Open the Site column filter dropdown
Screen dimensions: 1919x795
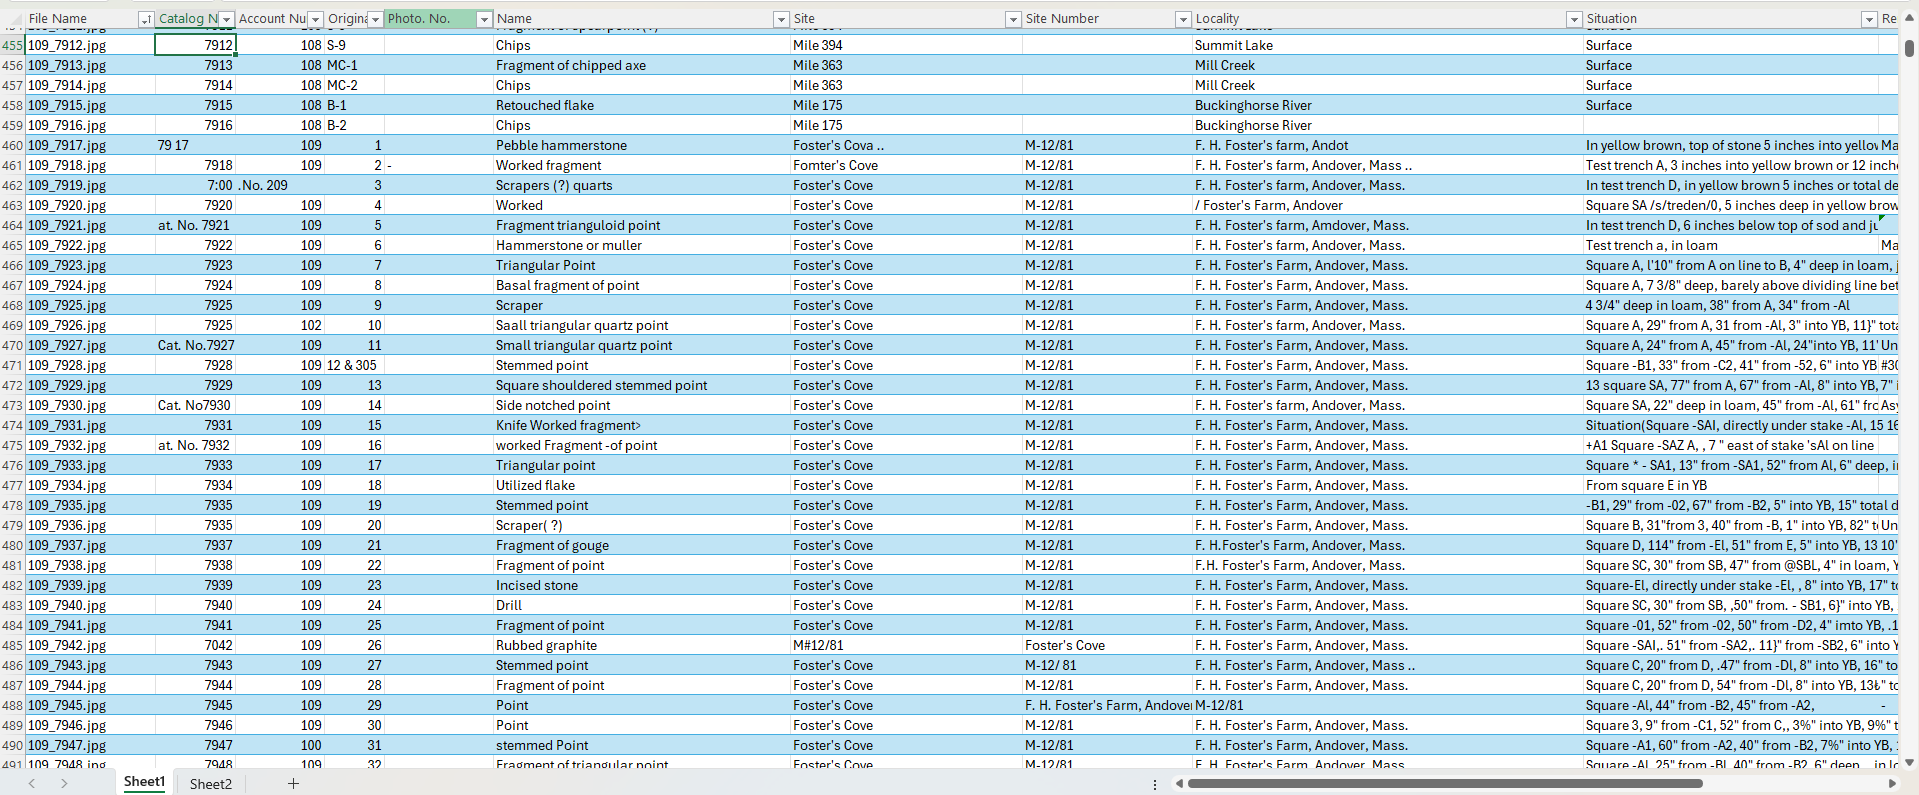(1012, 19)
